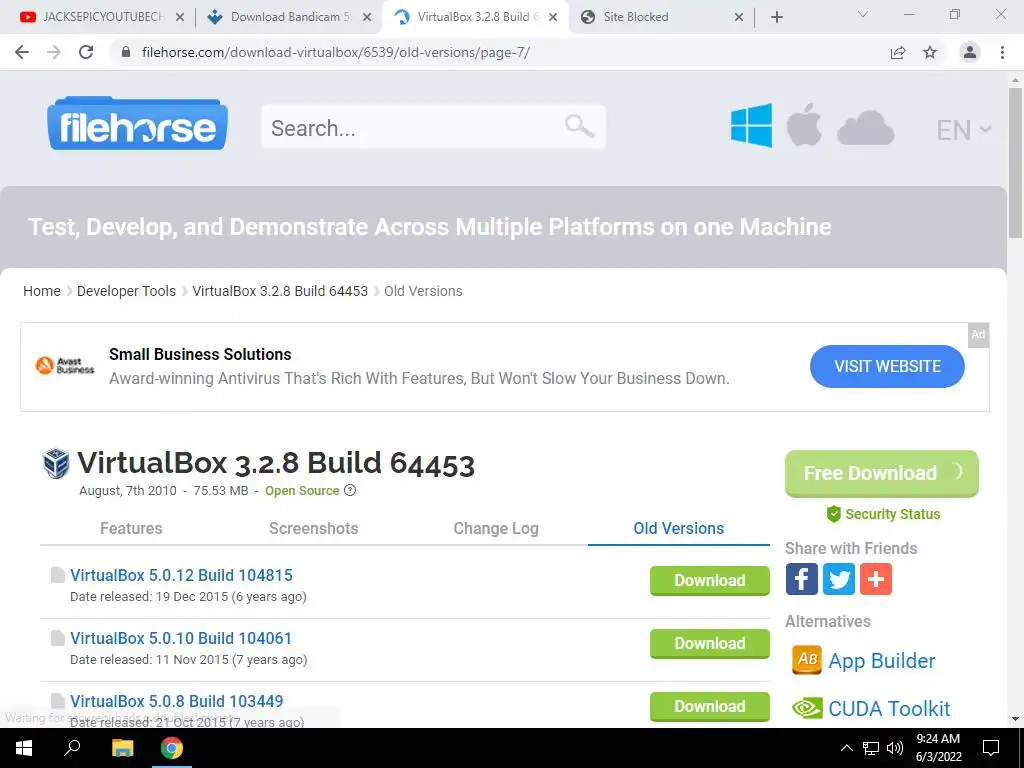Click the share page icon in address bar
Viewport: 1024px width, 768px height.
[898, 52]
